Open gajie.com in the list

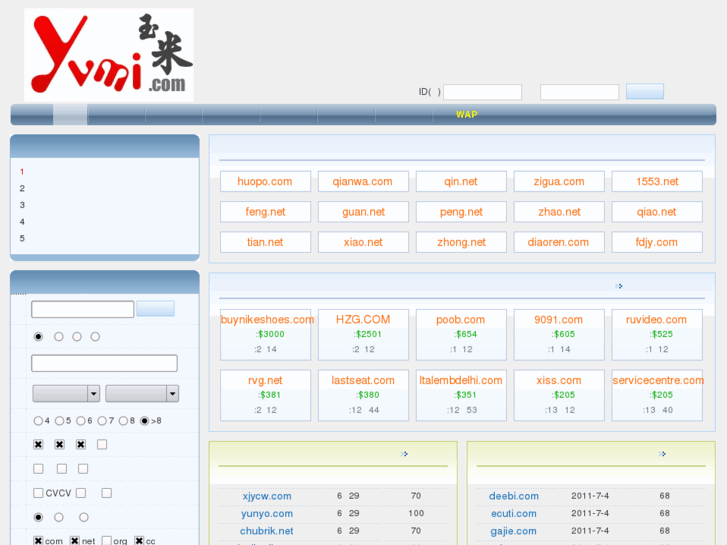coord(513,531)
